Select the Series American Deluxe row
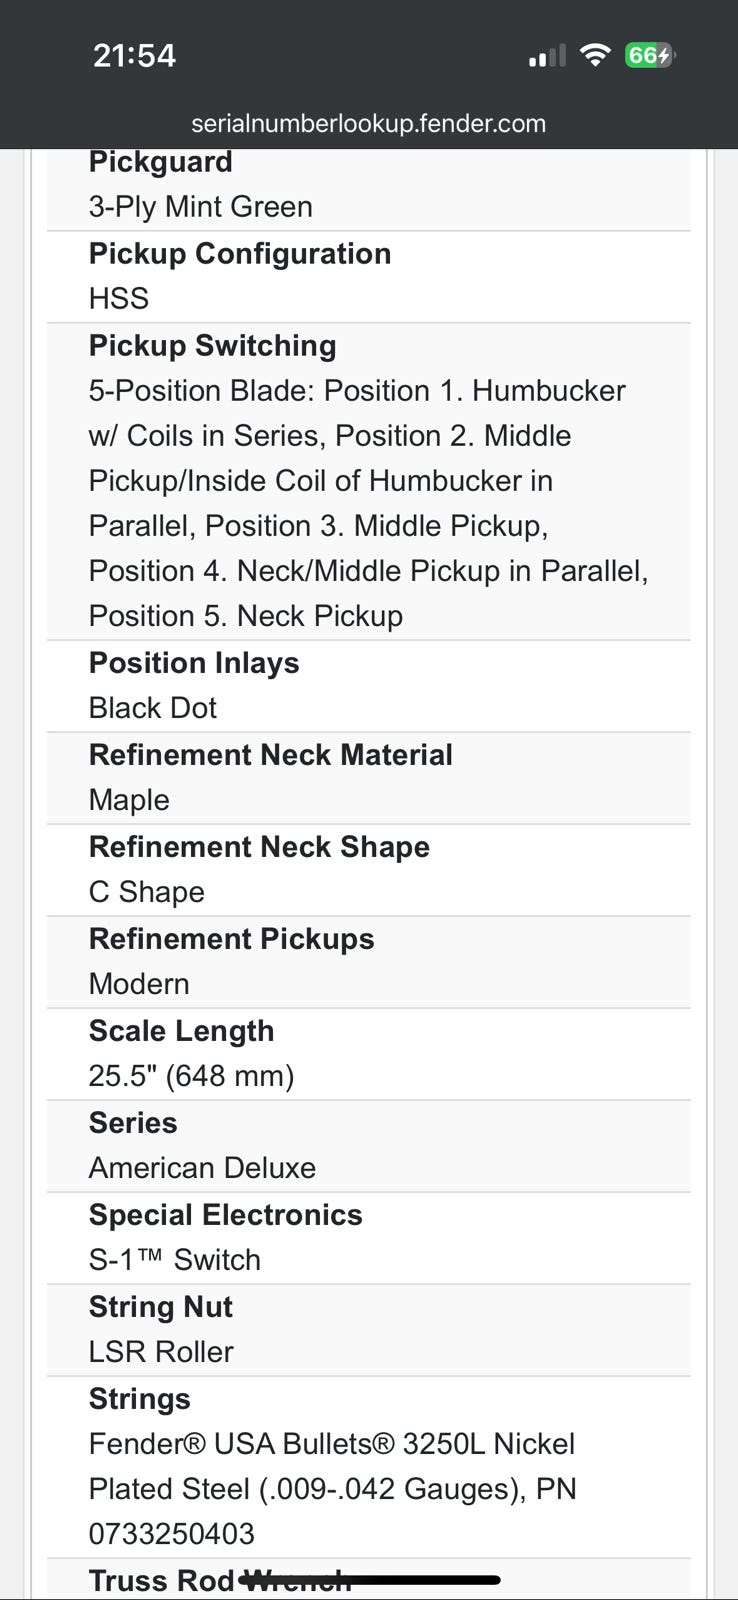 click(369, 1146)
